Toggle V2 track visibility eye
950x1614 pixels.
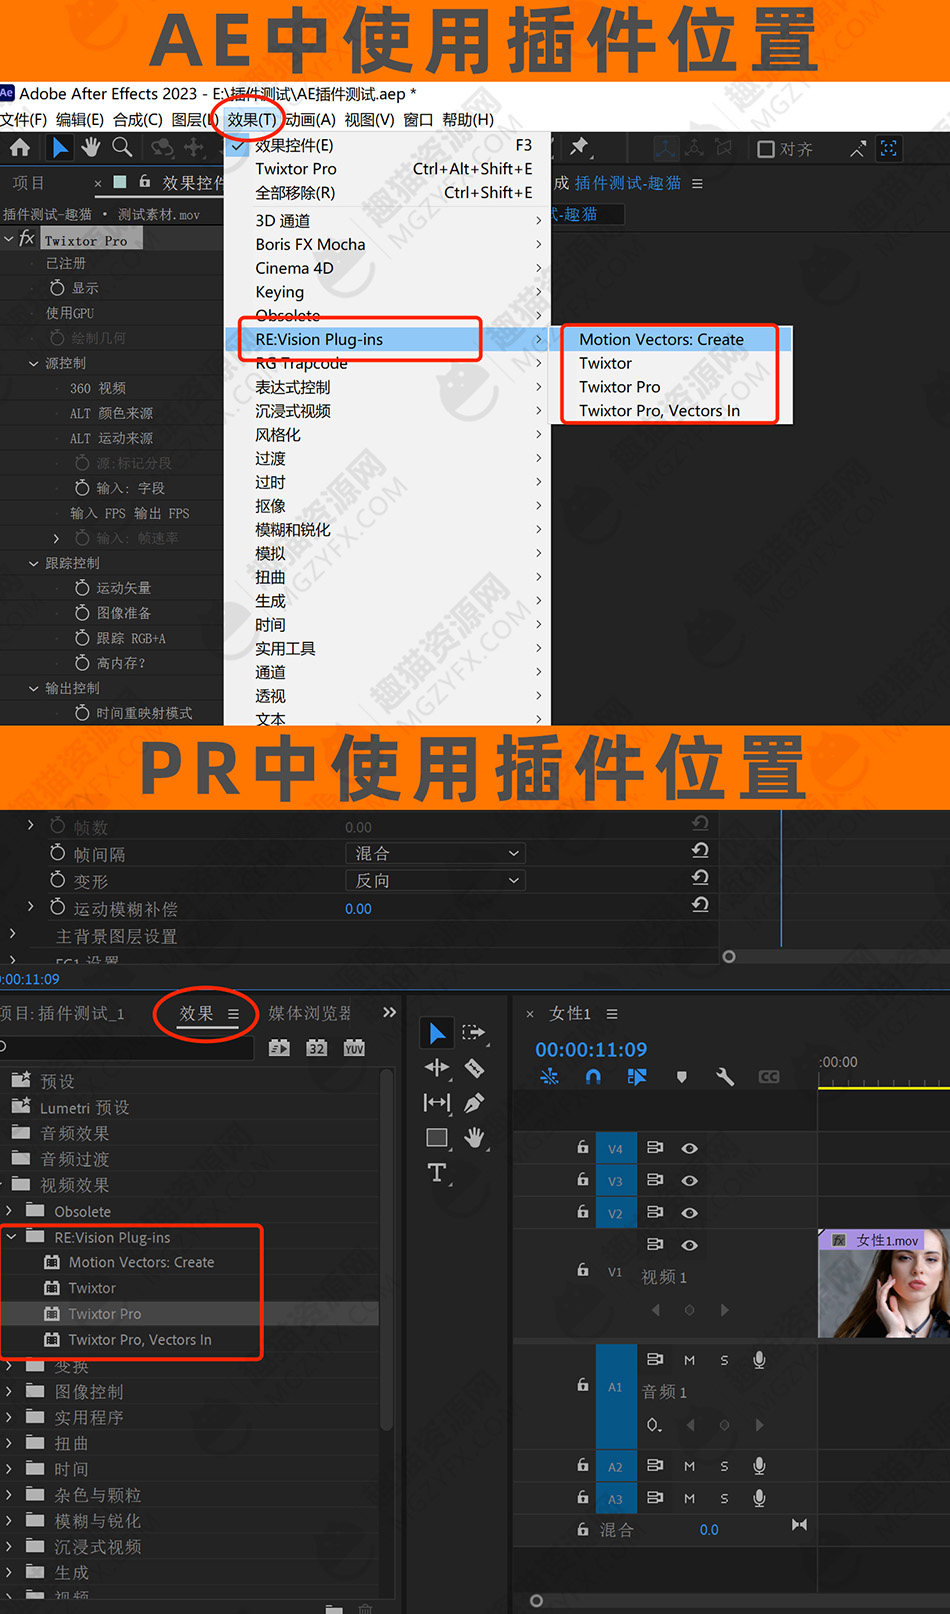[689, 1212]
